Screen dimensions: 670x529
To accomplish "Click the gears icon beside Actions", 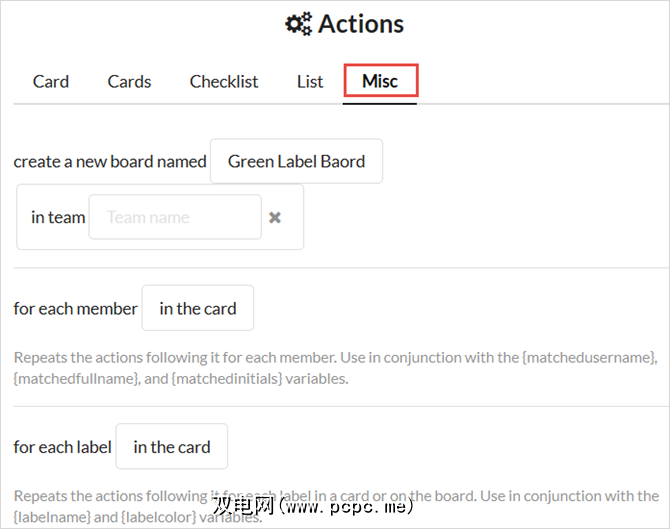I will tap(298, 24).
